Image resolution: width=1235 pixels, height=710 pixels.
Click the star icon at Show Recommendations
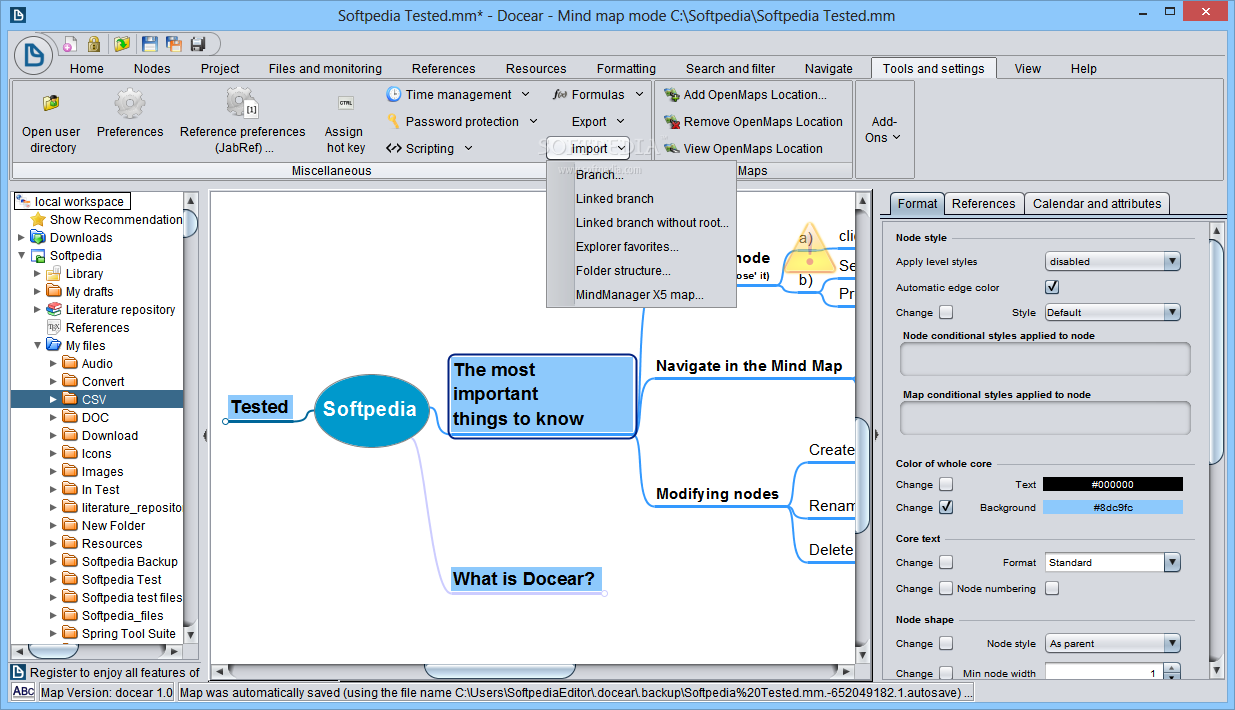(x=38, y=219)
